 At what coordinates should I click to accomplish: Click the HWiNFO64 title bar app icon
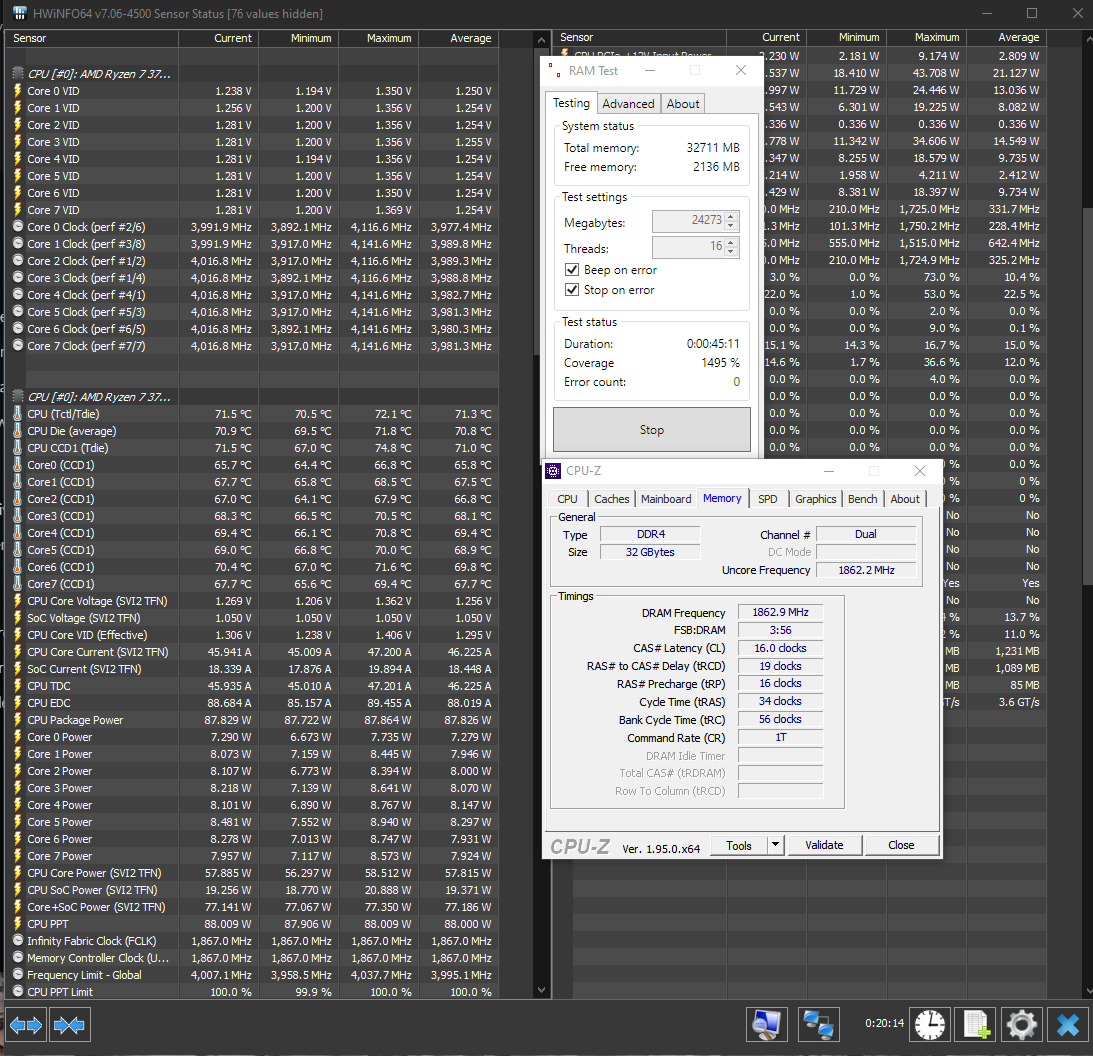tap(19, 13)
